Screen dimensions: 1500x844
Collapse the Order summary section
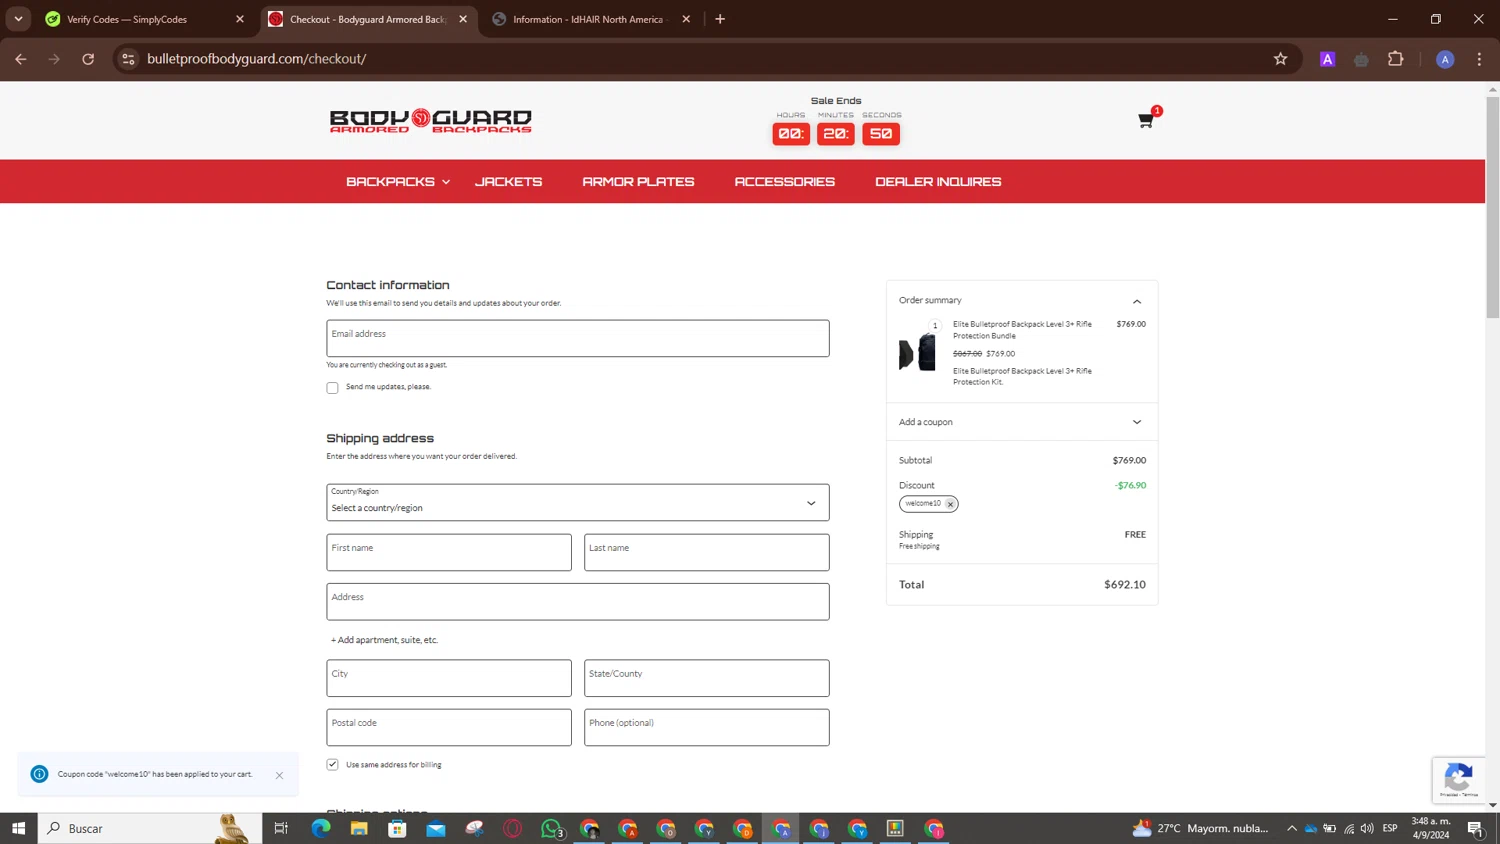coord(1137,301)
